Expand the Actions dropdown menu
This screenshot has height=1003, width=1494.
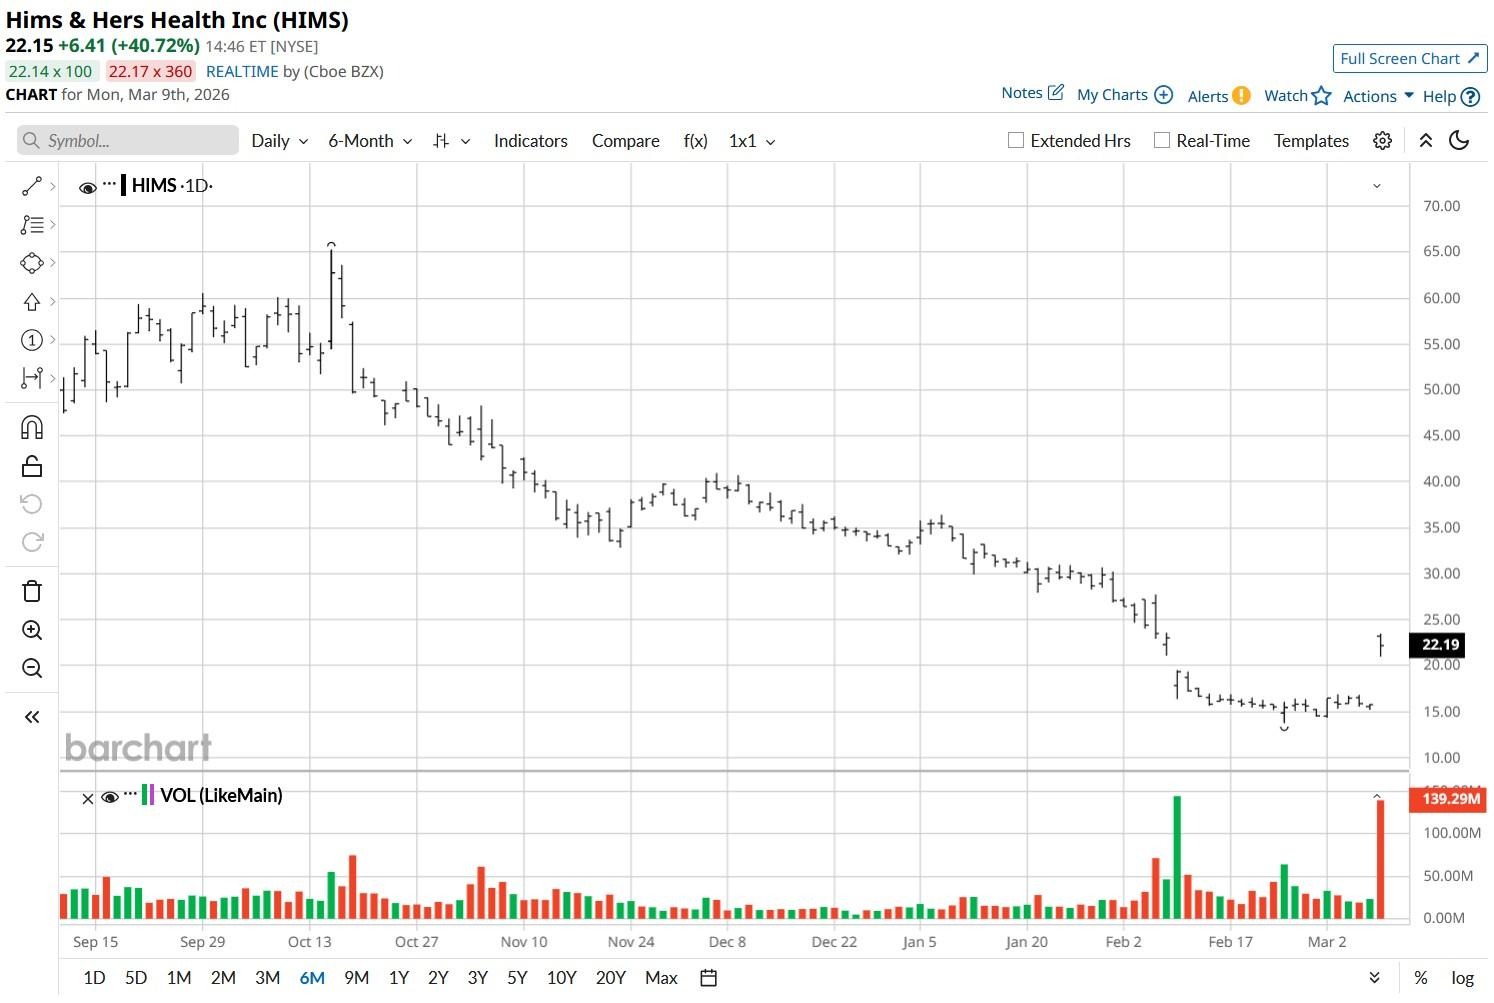coord(1378,96)
